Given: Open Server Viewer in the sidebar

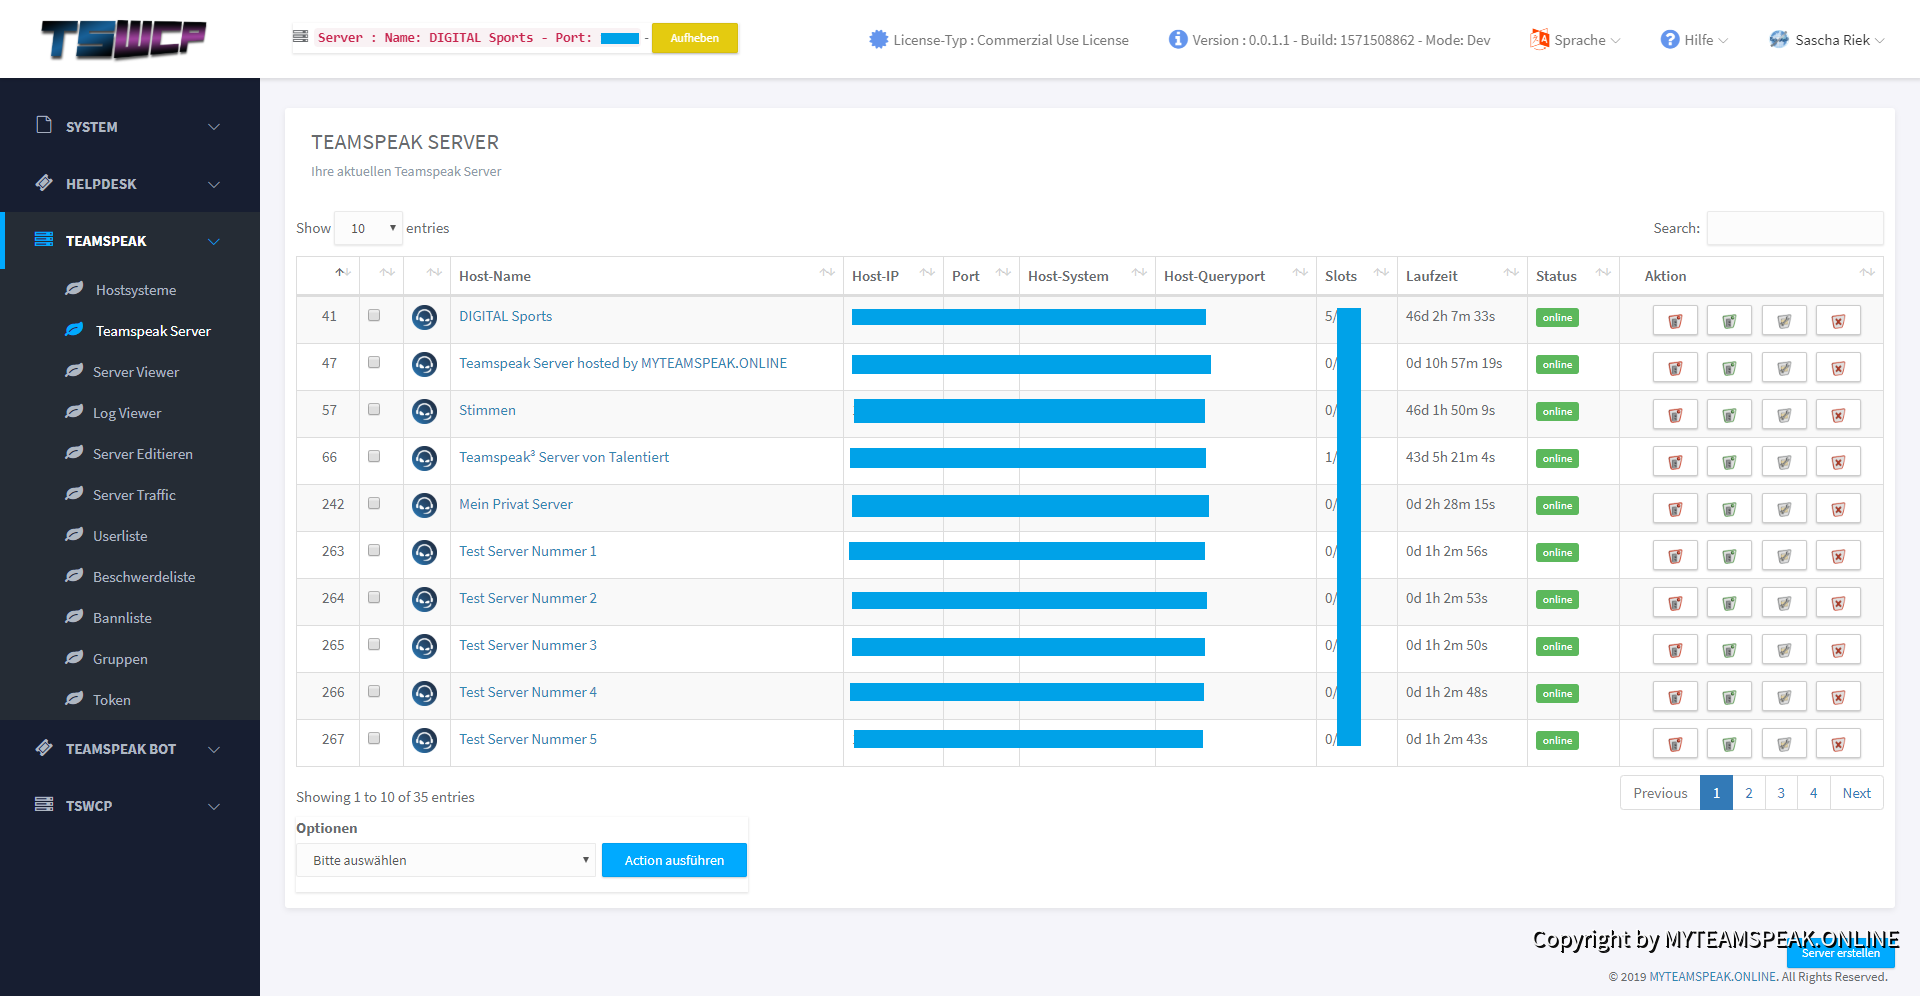Looking at the screenshot, I should (x=136, y=372).
